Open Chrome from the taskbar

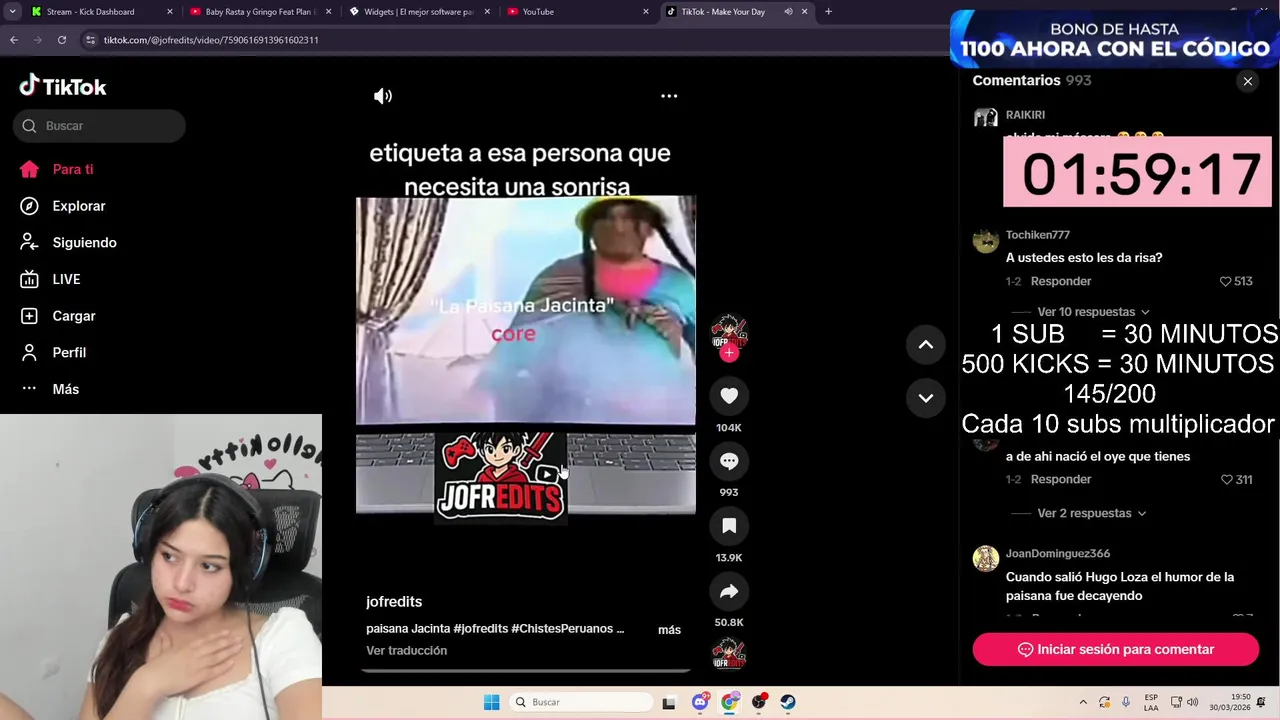pos(729,702)
